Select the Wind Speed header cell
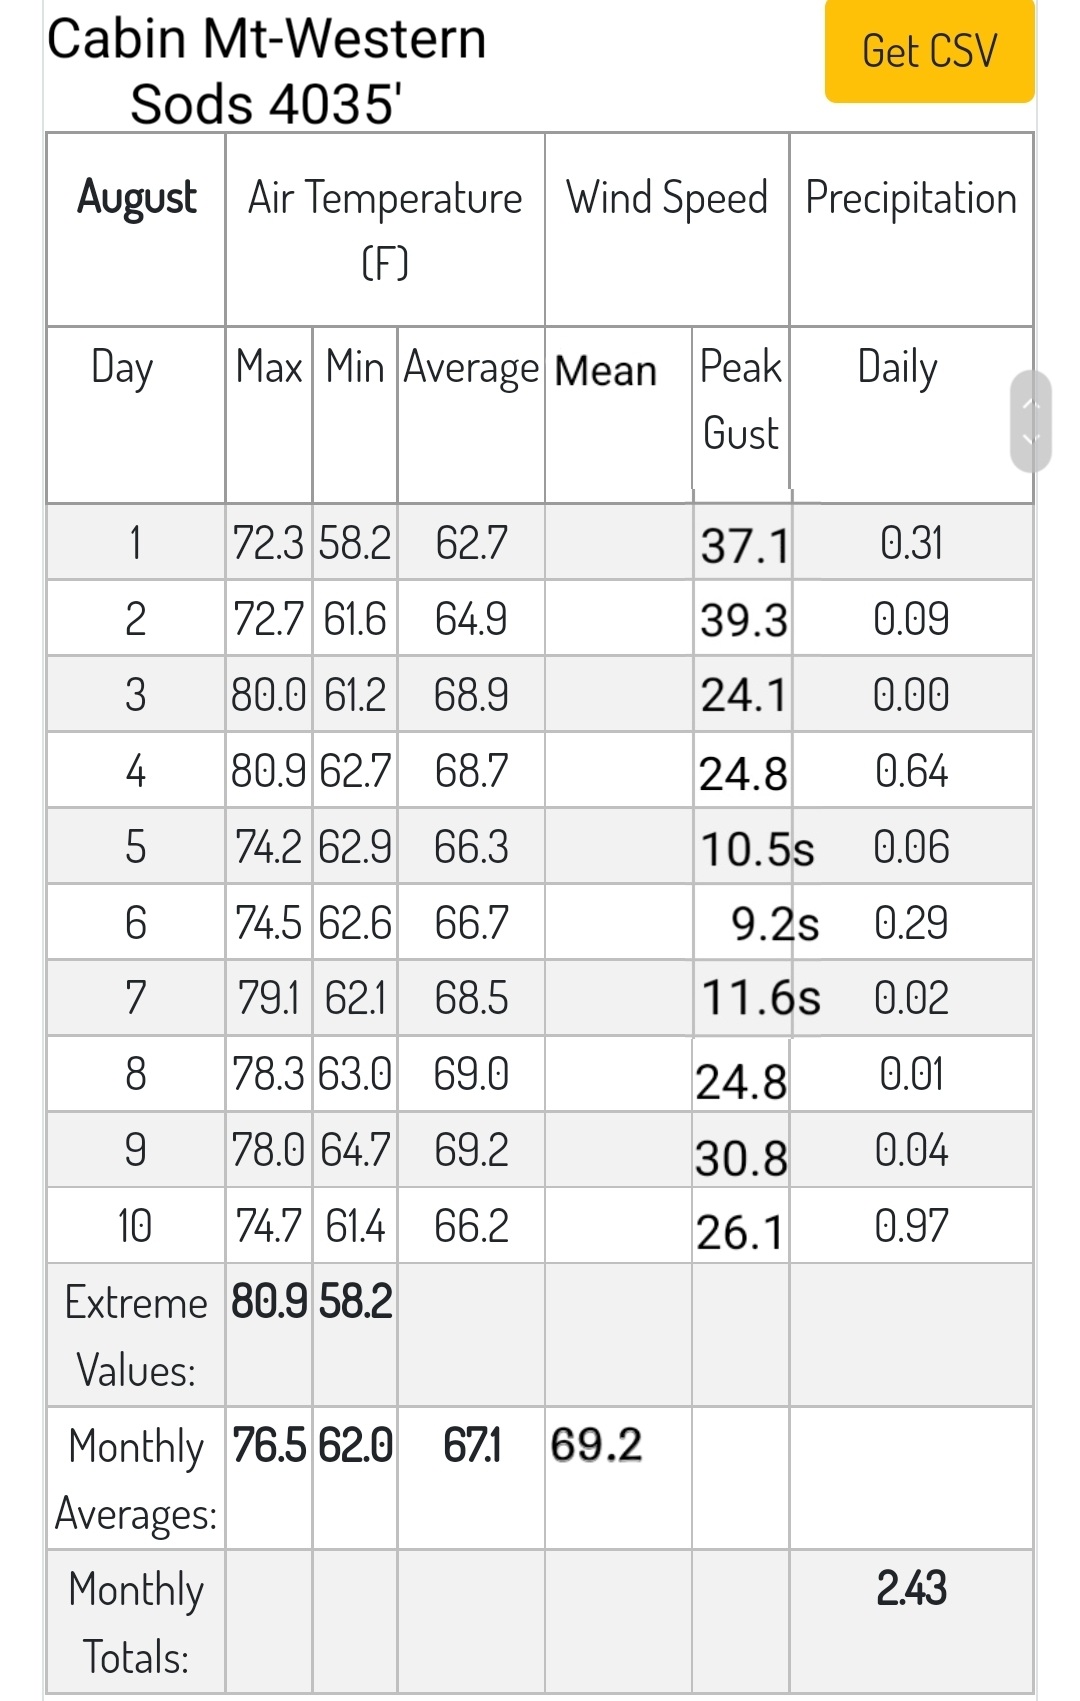 pyautogui.click(x=667, y=229)
